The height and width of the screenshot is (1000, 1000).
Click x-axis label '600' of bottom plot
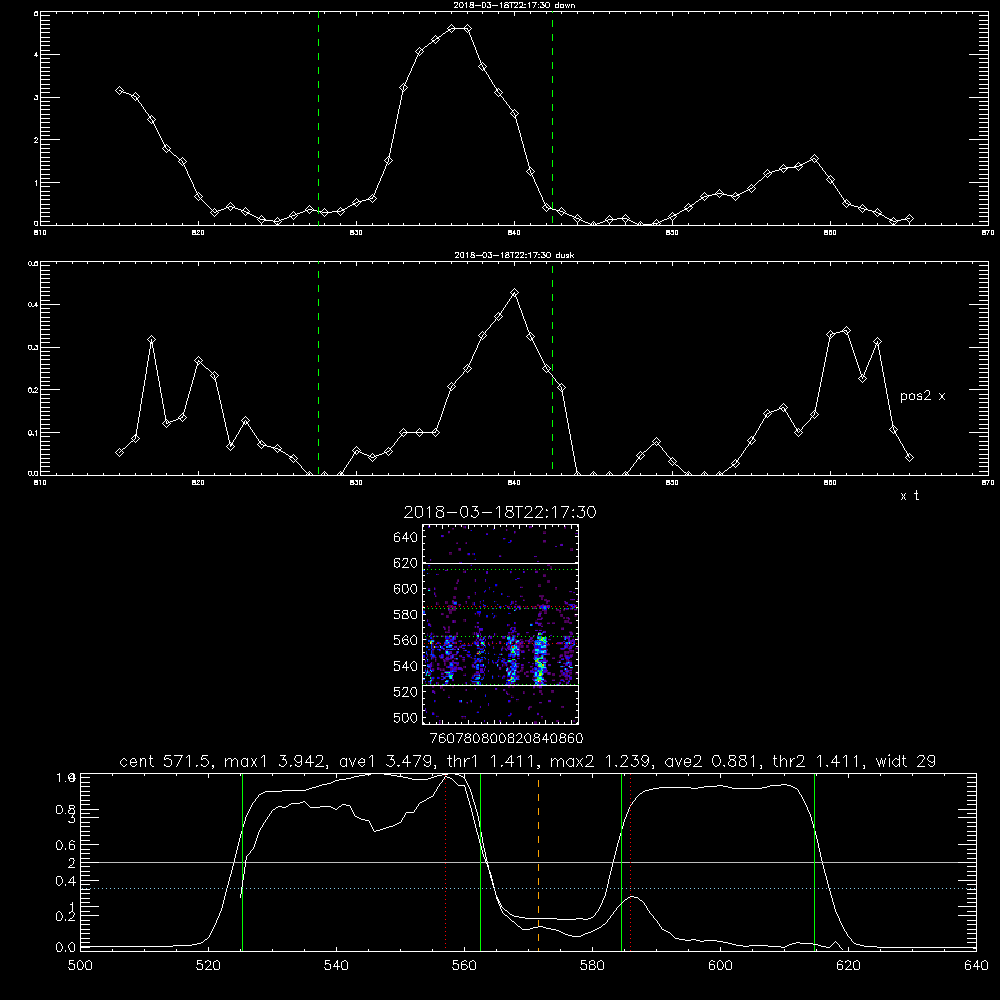pos(720,966)
